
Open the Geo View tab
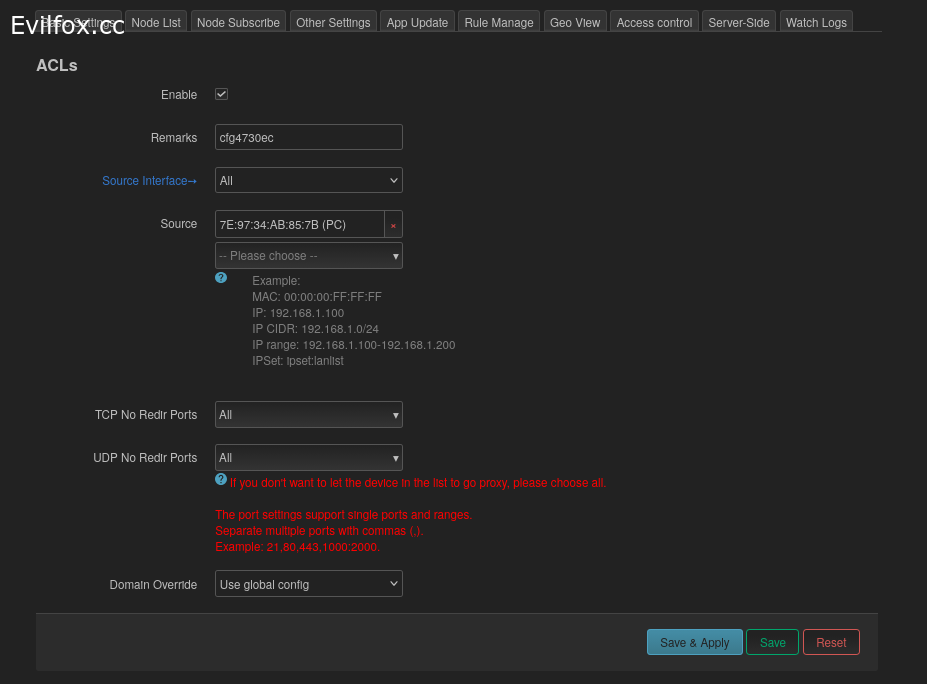click(x=575, y=22)
